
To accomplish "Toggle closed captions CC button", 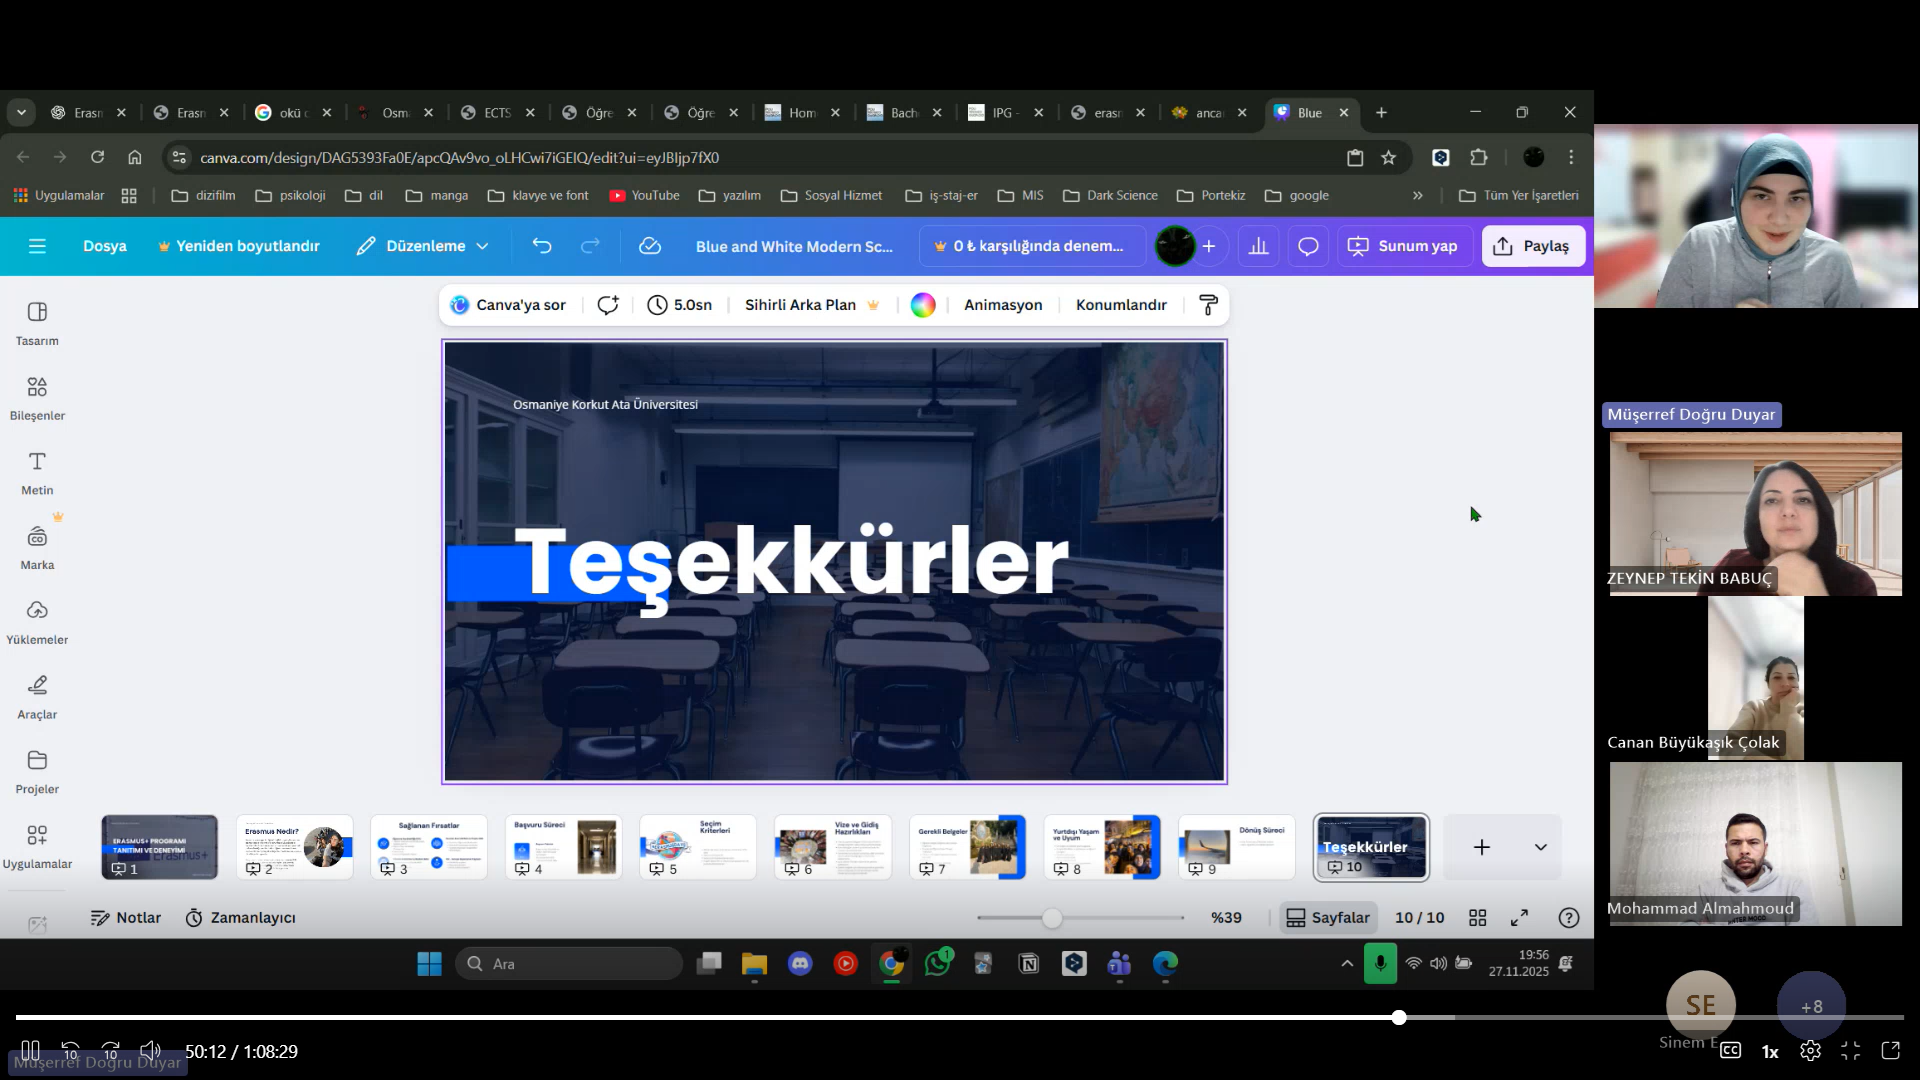I will [x=1731, y=1050].
